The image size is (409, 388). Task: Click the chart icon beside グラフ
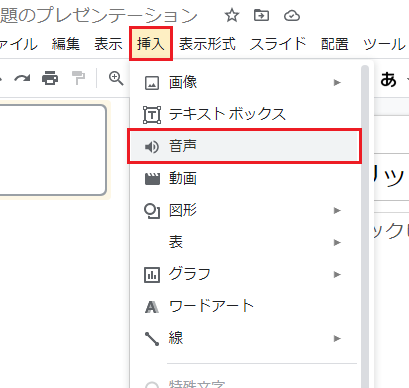(152, 275)
